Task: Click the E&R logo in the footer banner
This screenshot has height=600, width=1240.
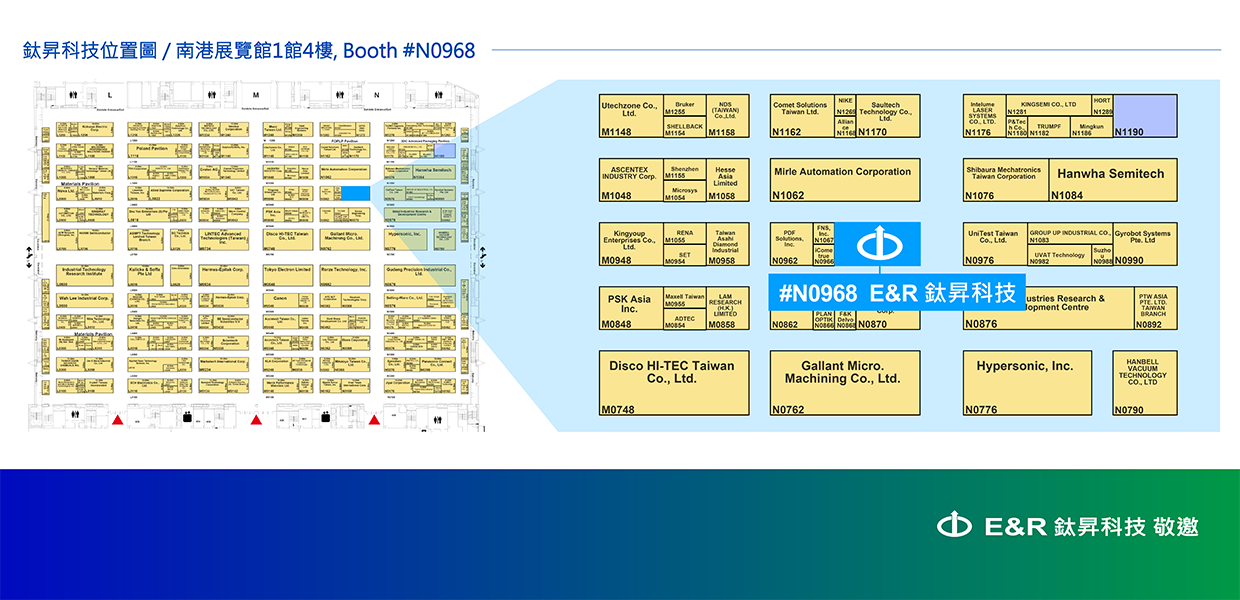Action: click(954, 526)
